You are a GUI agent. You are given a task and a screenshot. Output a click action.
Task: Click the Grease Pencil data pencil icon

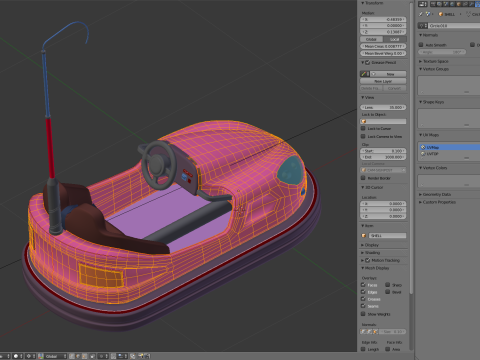click(364, 74)
